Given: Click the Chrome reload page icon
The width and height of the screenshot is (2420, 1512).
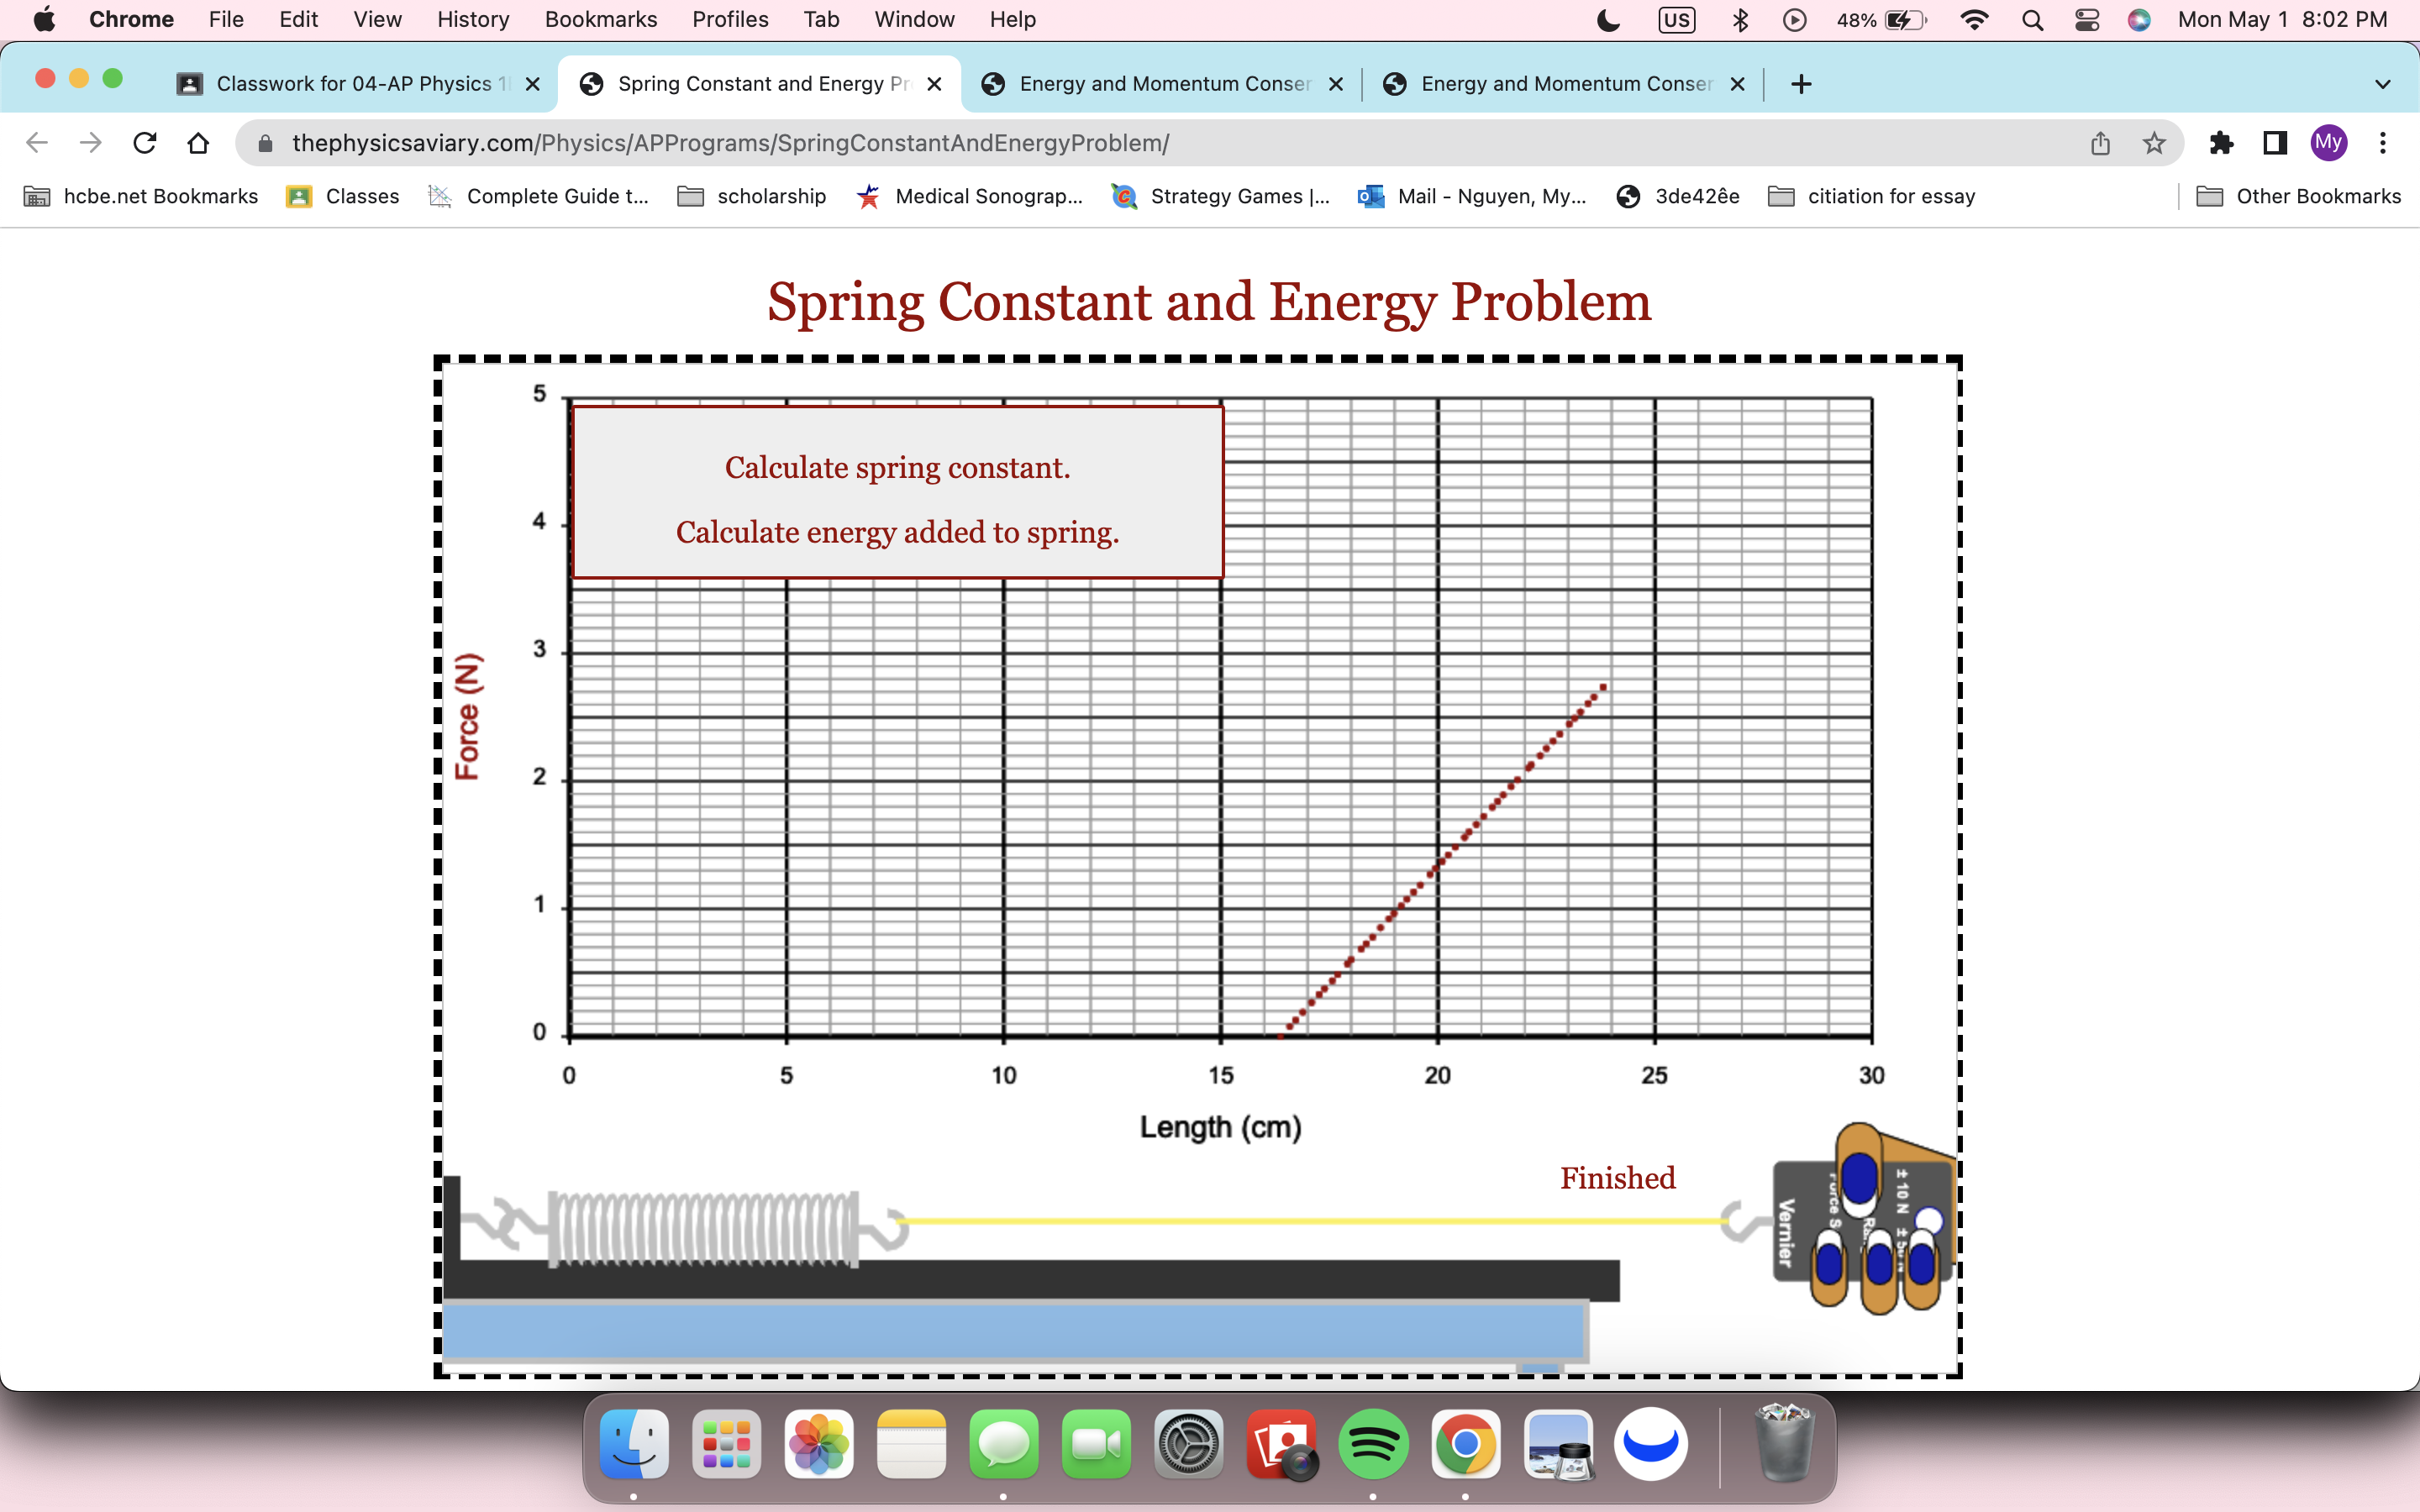Looking at the screenshot, I should click(x=145, y=143).
